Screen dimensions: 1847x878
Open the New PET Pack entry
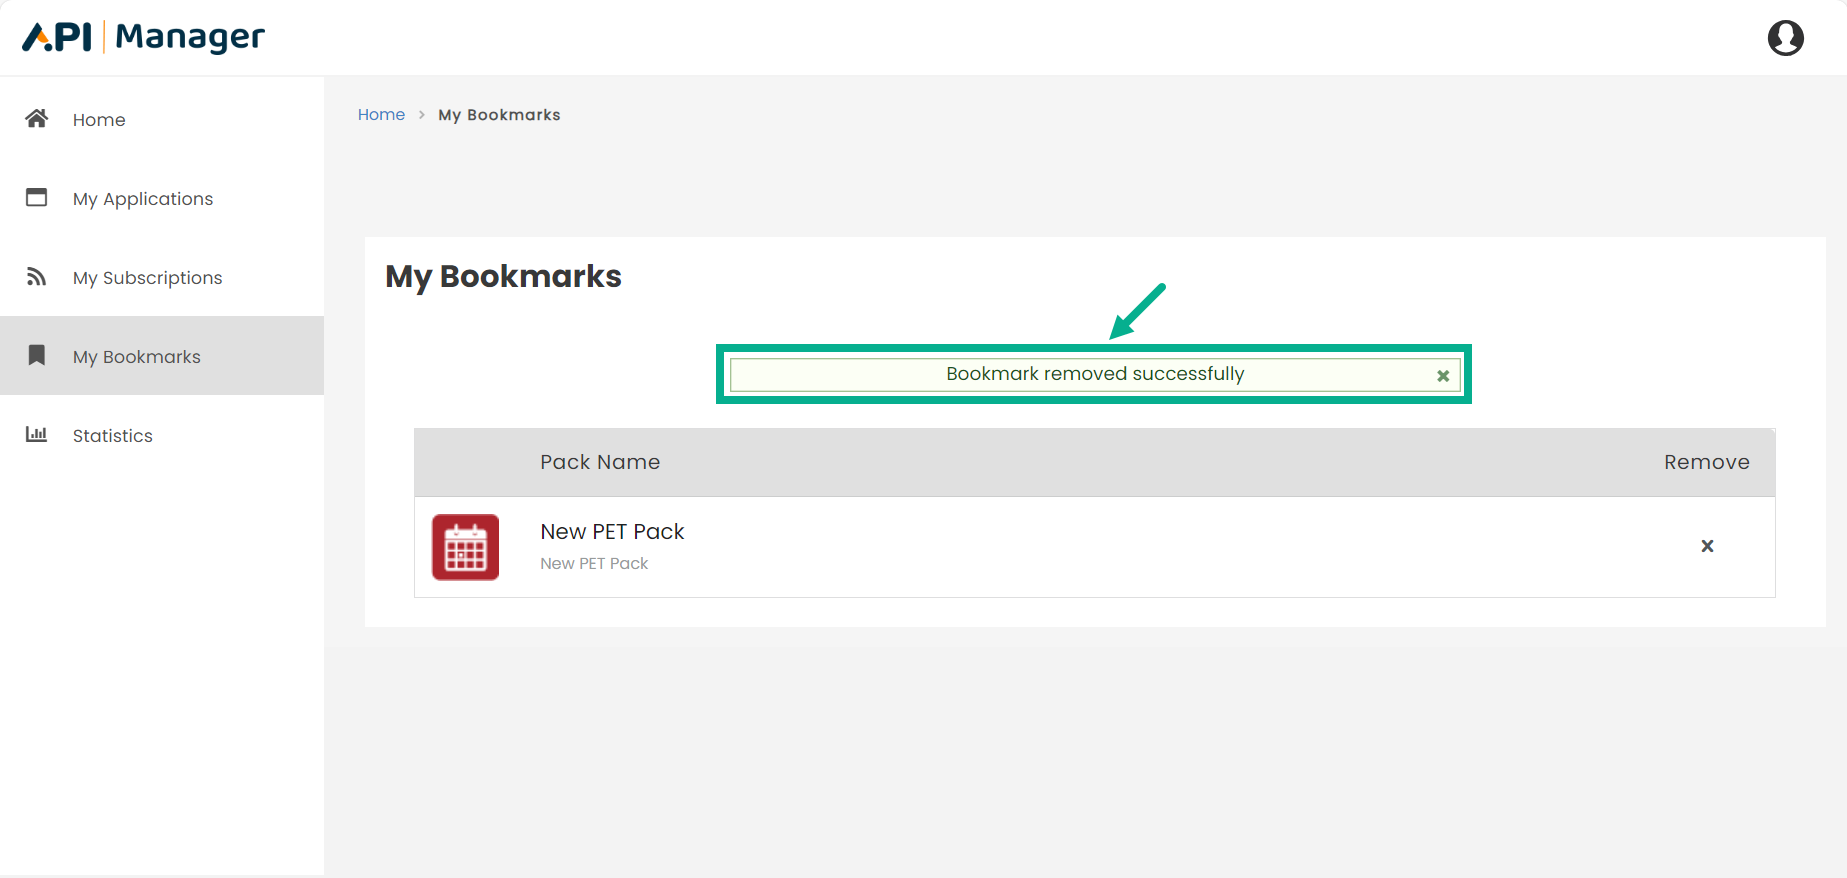click(x=612, y=531)
